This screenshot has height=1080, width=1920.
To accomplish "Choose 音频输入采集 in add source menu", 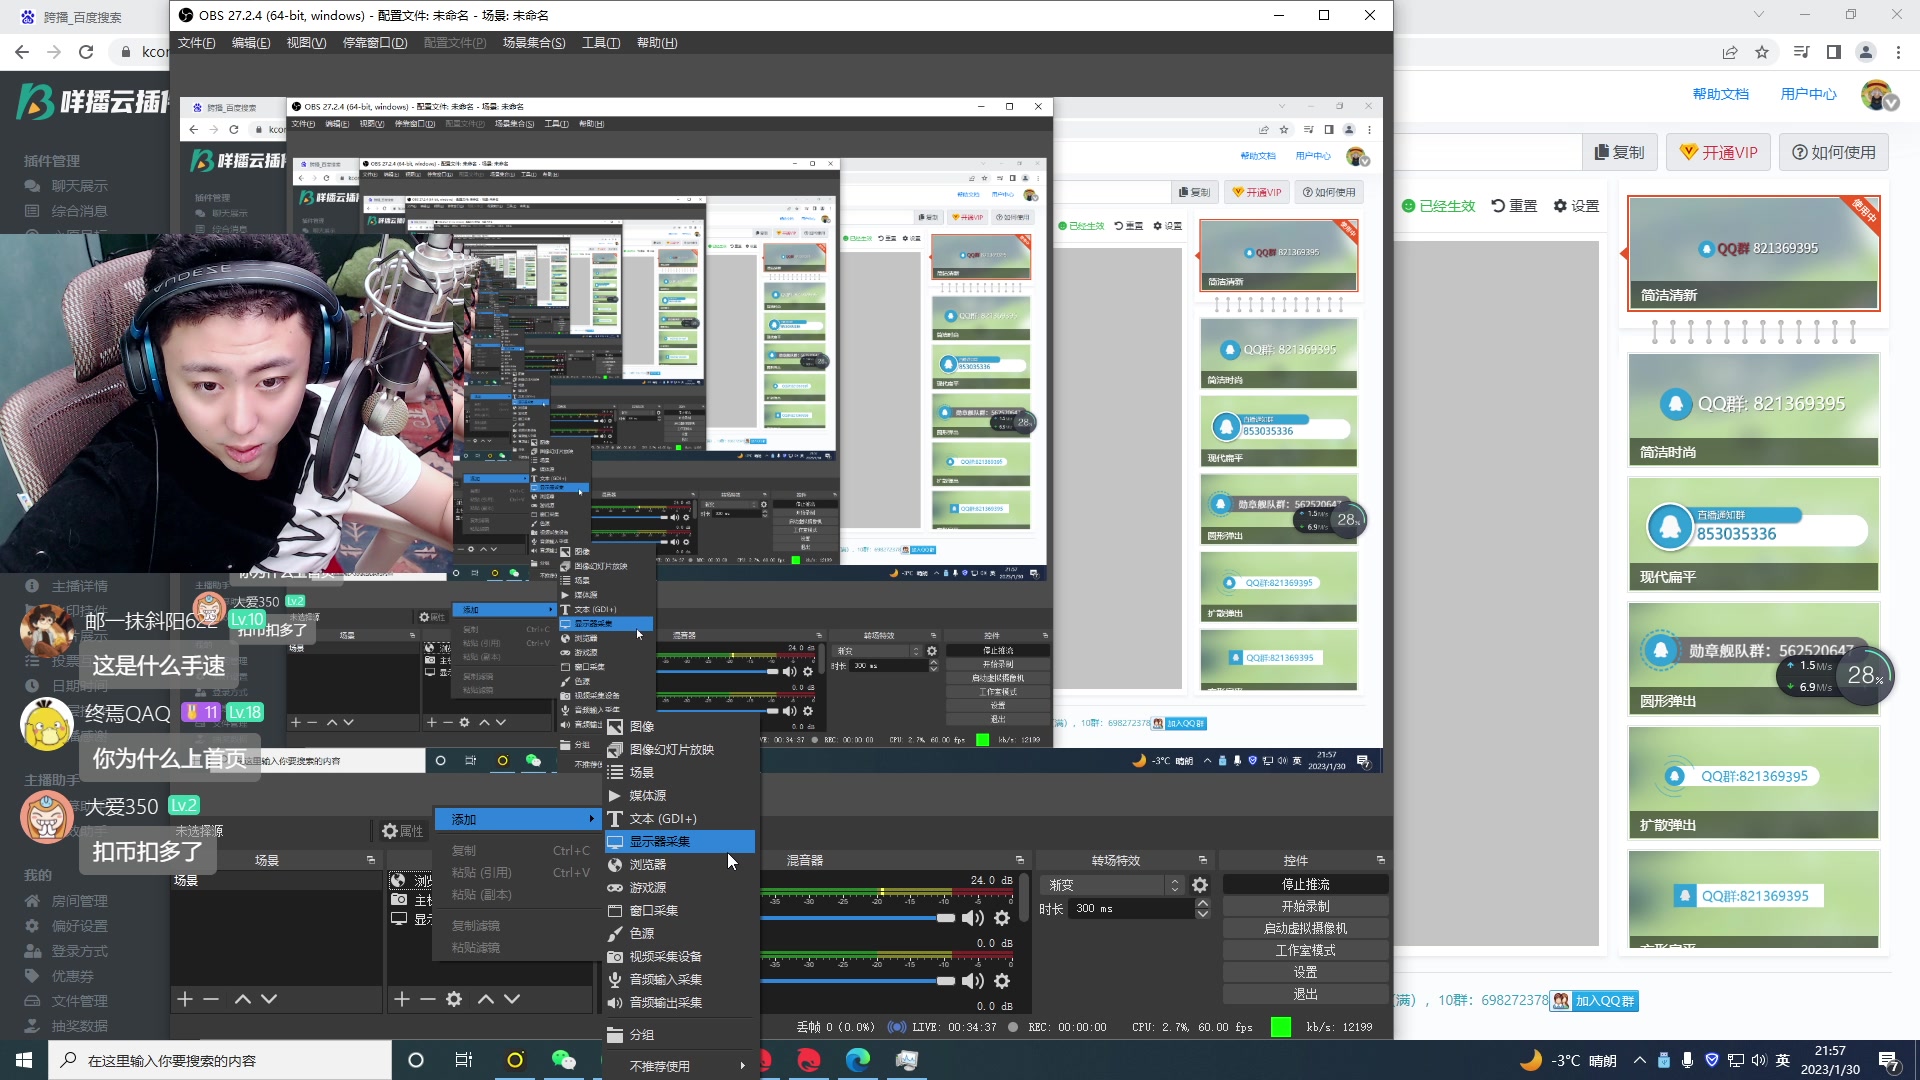I will tap(679, 980).
